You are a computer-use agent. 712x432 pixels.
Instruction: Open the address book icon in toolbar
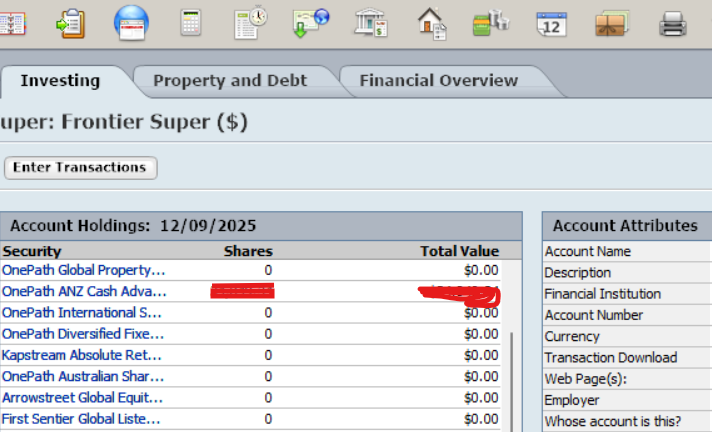pyautogui.click(x=12, y=23)
